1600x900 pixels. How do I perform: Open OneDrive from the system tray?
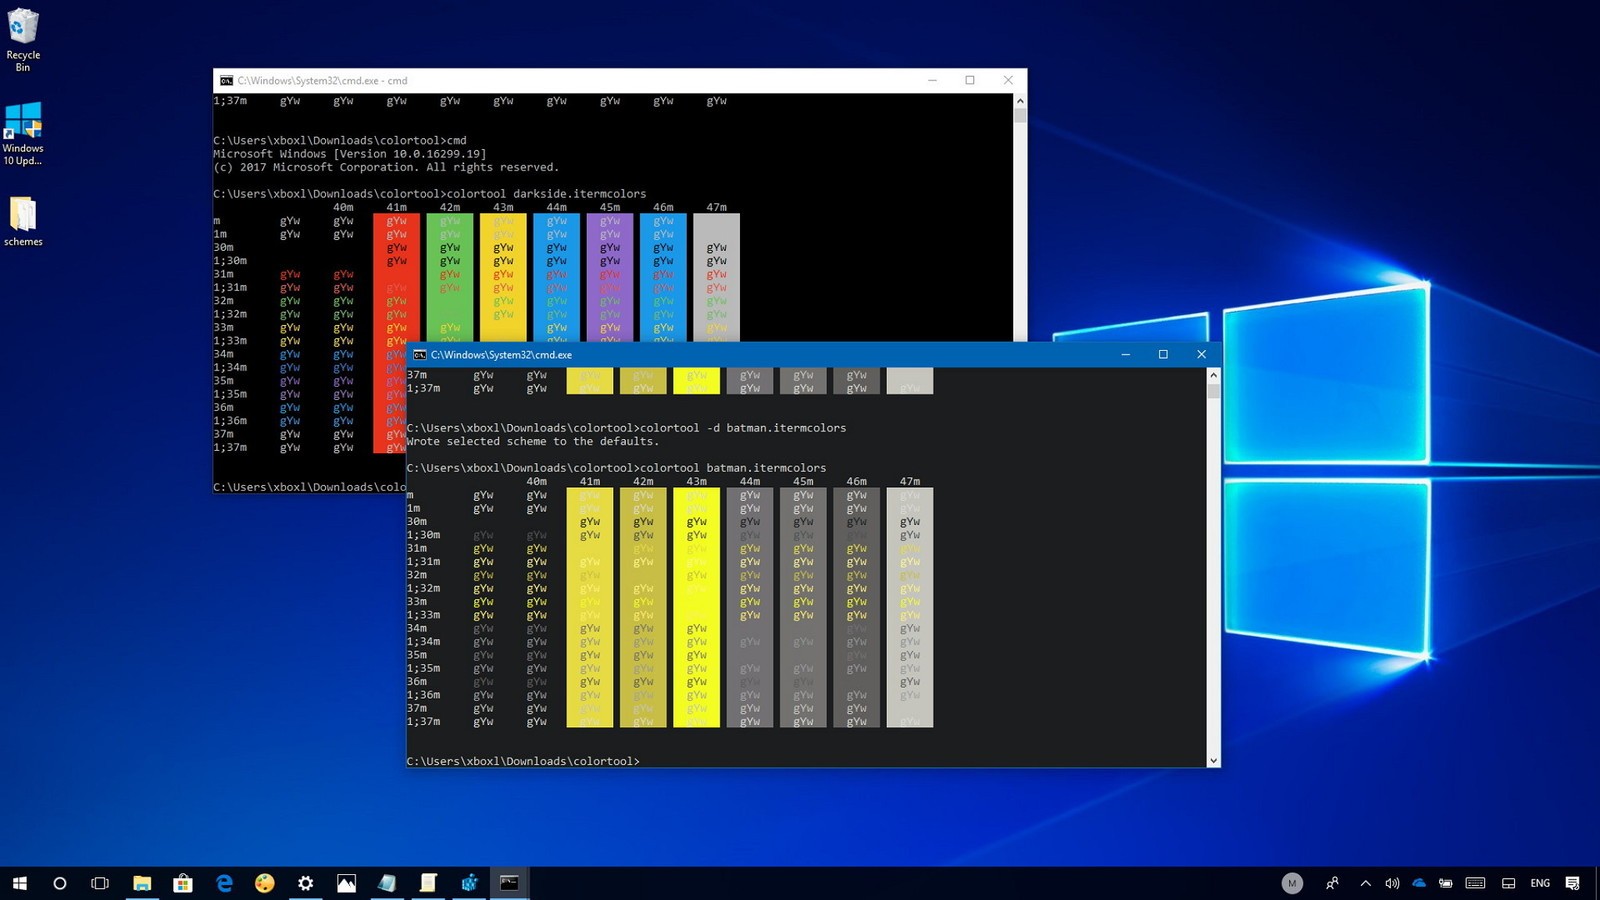pyautogui.click(x=1420, y=883)
